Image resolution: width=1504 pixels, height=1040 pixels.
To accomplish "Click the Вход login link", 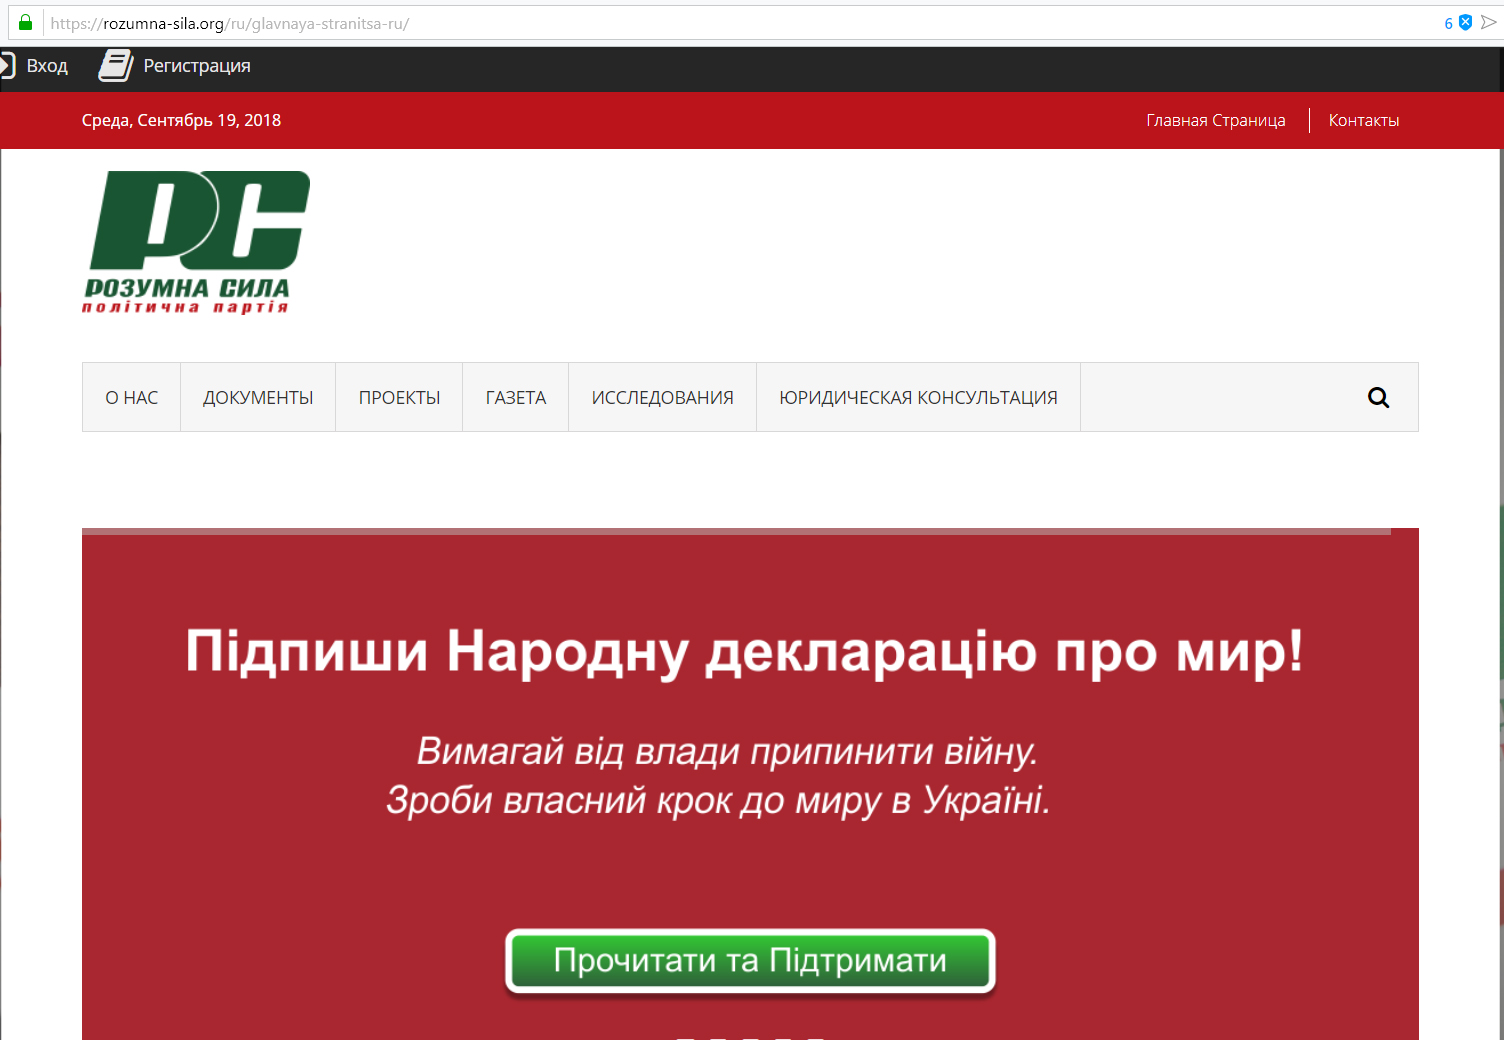I will click(x=47, y=66).
